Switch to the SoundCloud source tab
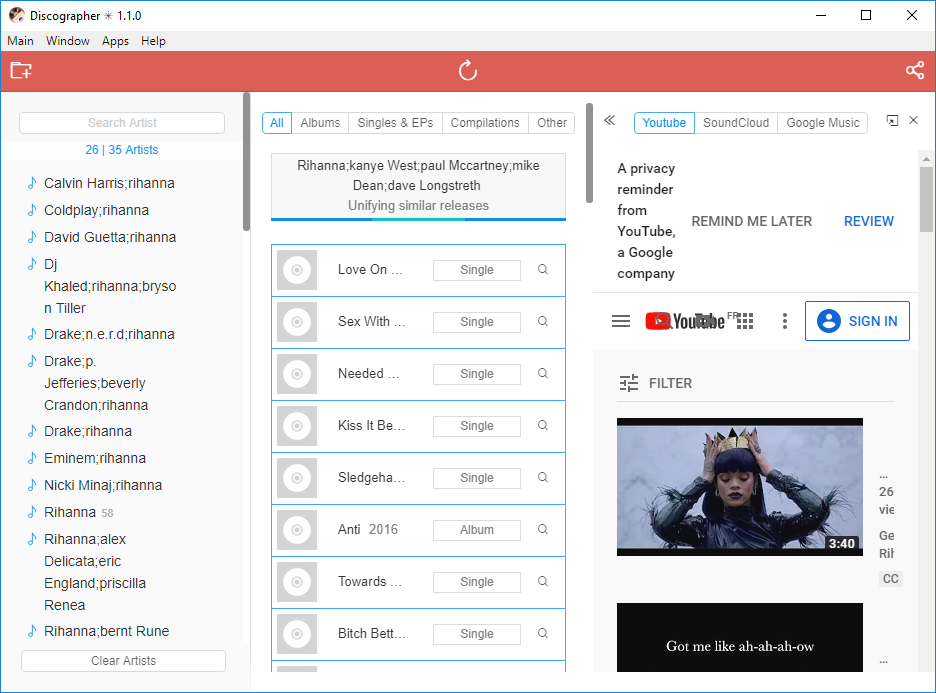Viewport: 936px width, 693px height. pos(735,123)
